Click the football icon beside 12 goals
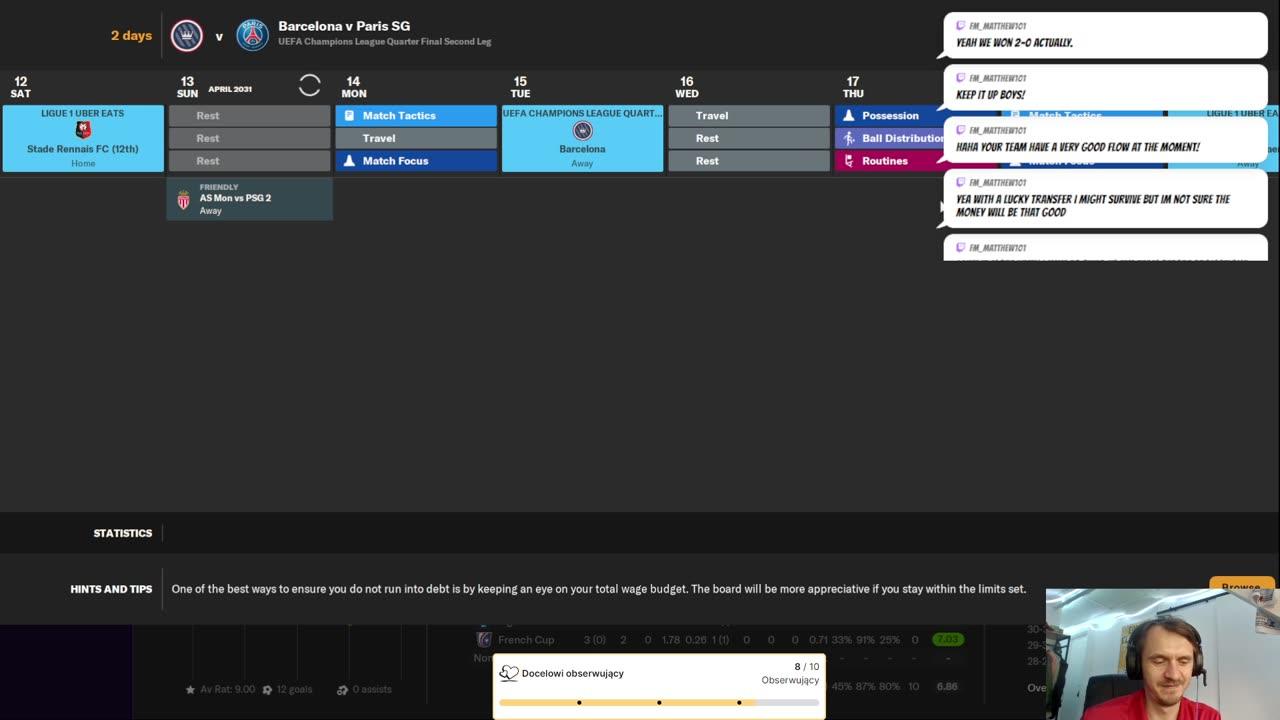 [x=268, y=689]
